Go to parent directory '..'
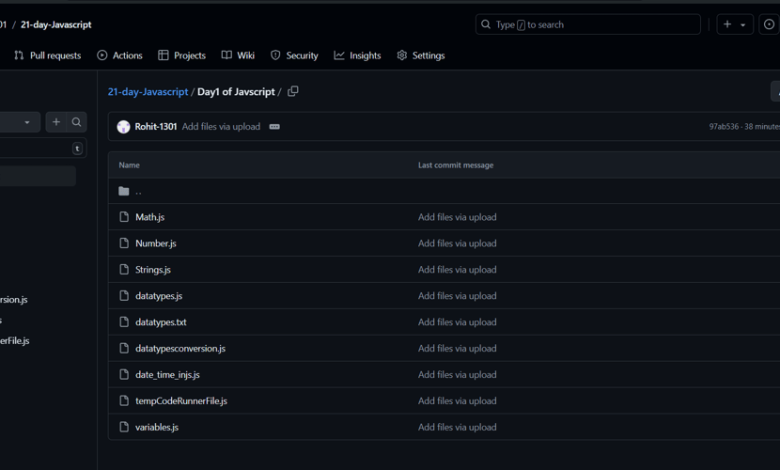780x470 pixels. (138, 191)
